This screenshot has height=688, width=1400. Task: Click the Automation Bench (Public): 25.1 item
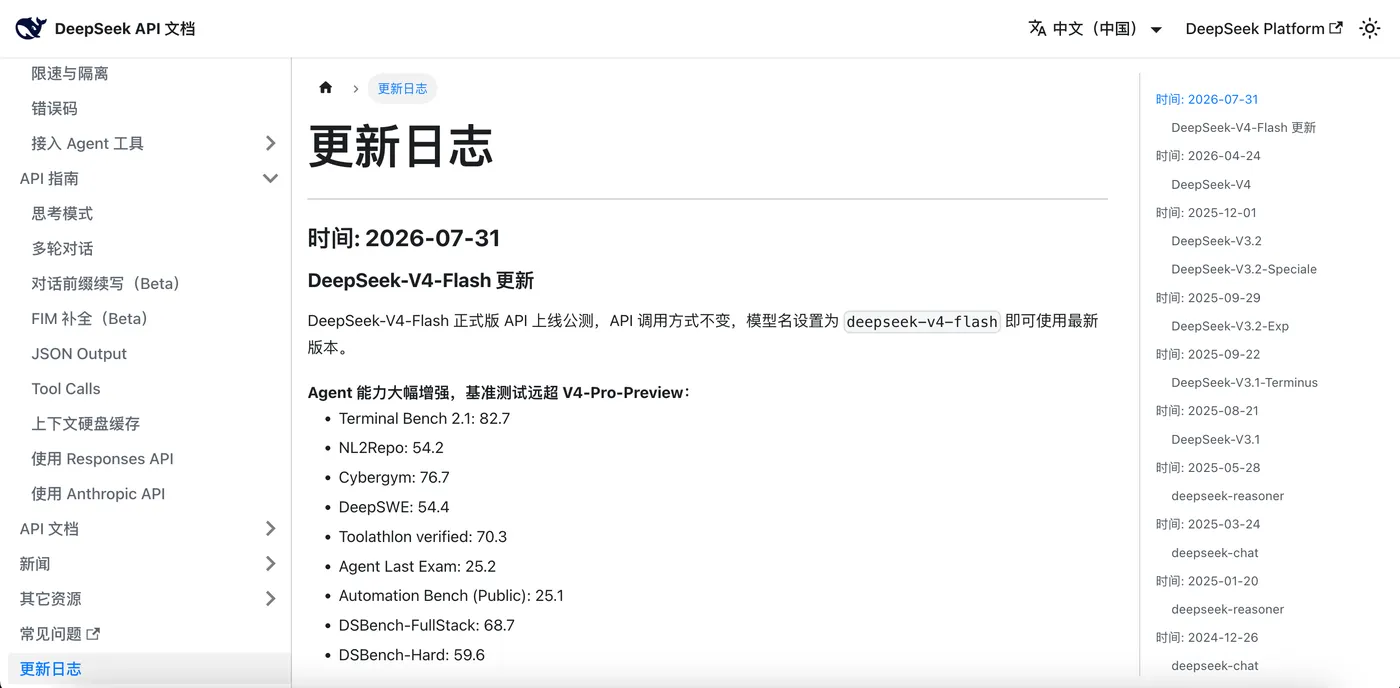[x=451, y=595]
